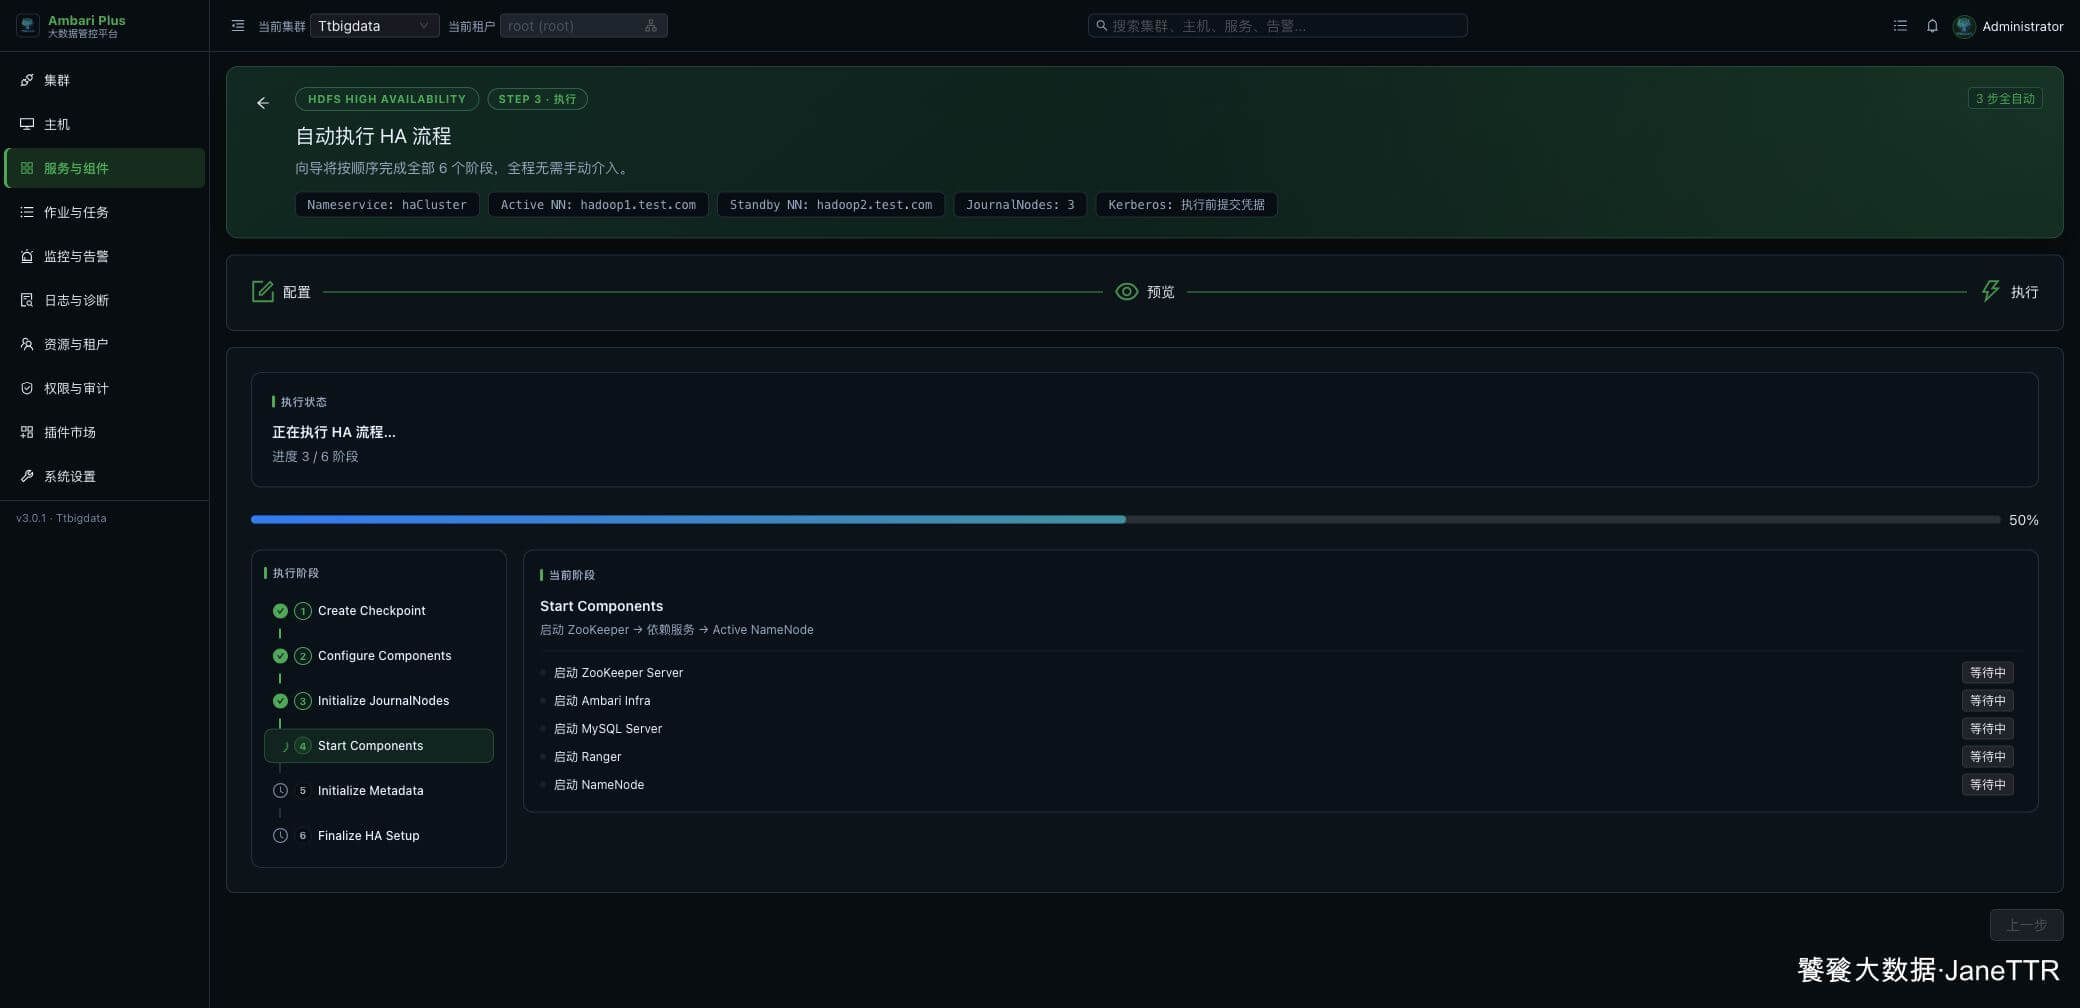Viewport: 2080px width, 1008px height.
Task: Open 插件市场 in the sidebar
Action: point(104,432)
